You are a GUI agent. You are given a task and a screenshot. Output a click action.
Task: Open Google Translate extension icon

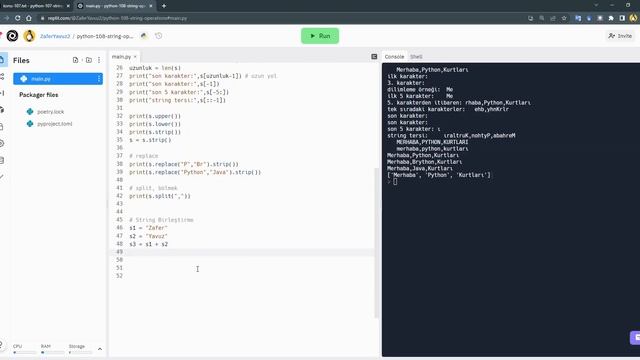pyautogui.click(x=578, y=18)
